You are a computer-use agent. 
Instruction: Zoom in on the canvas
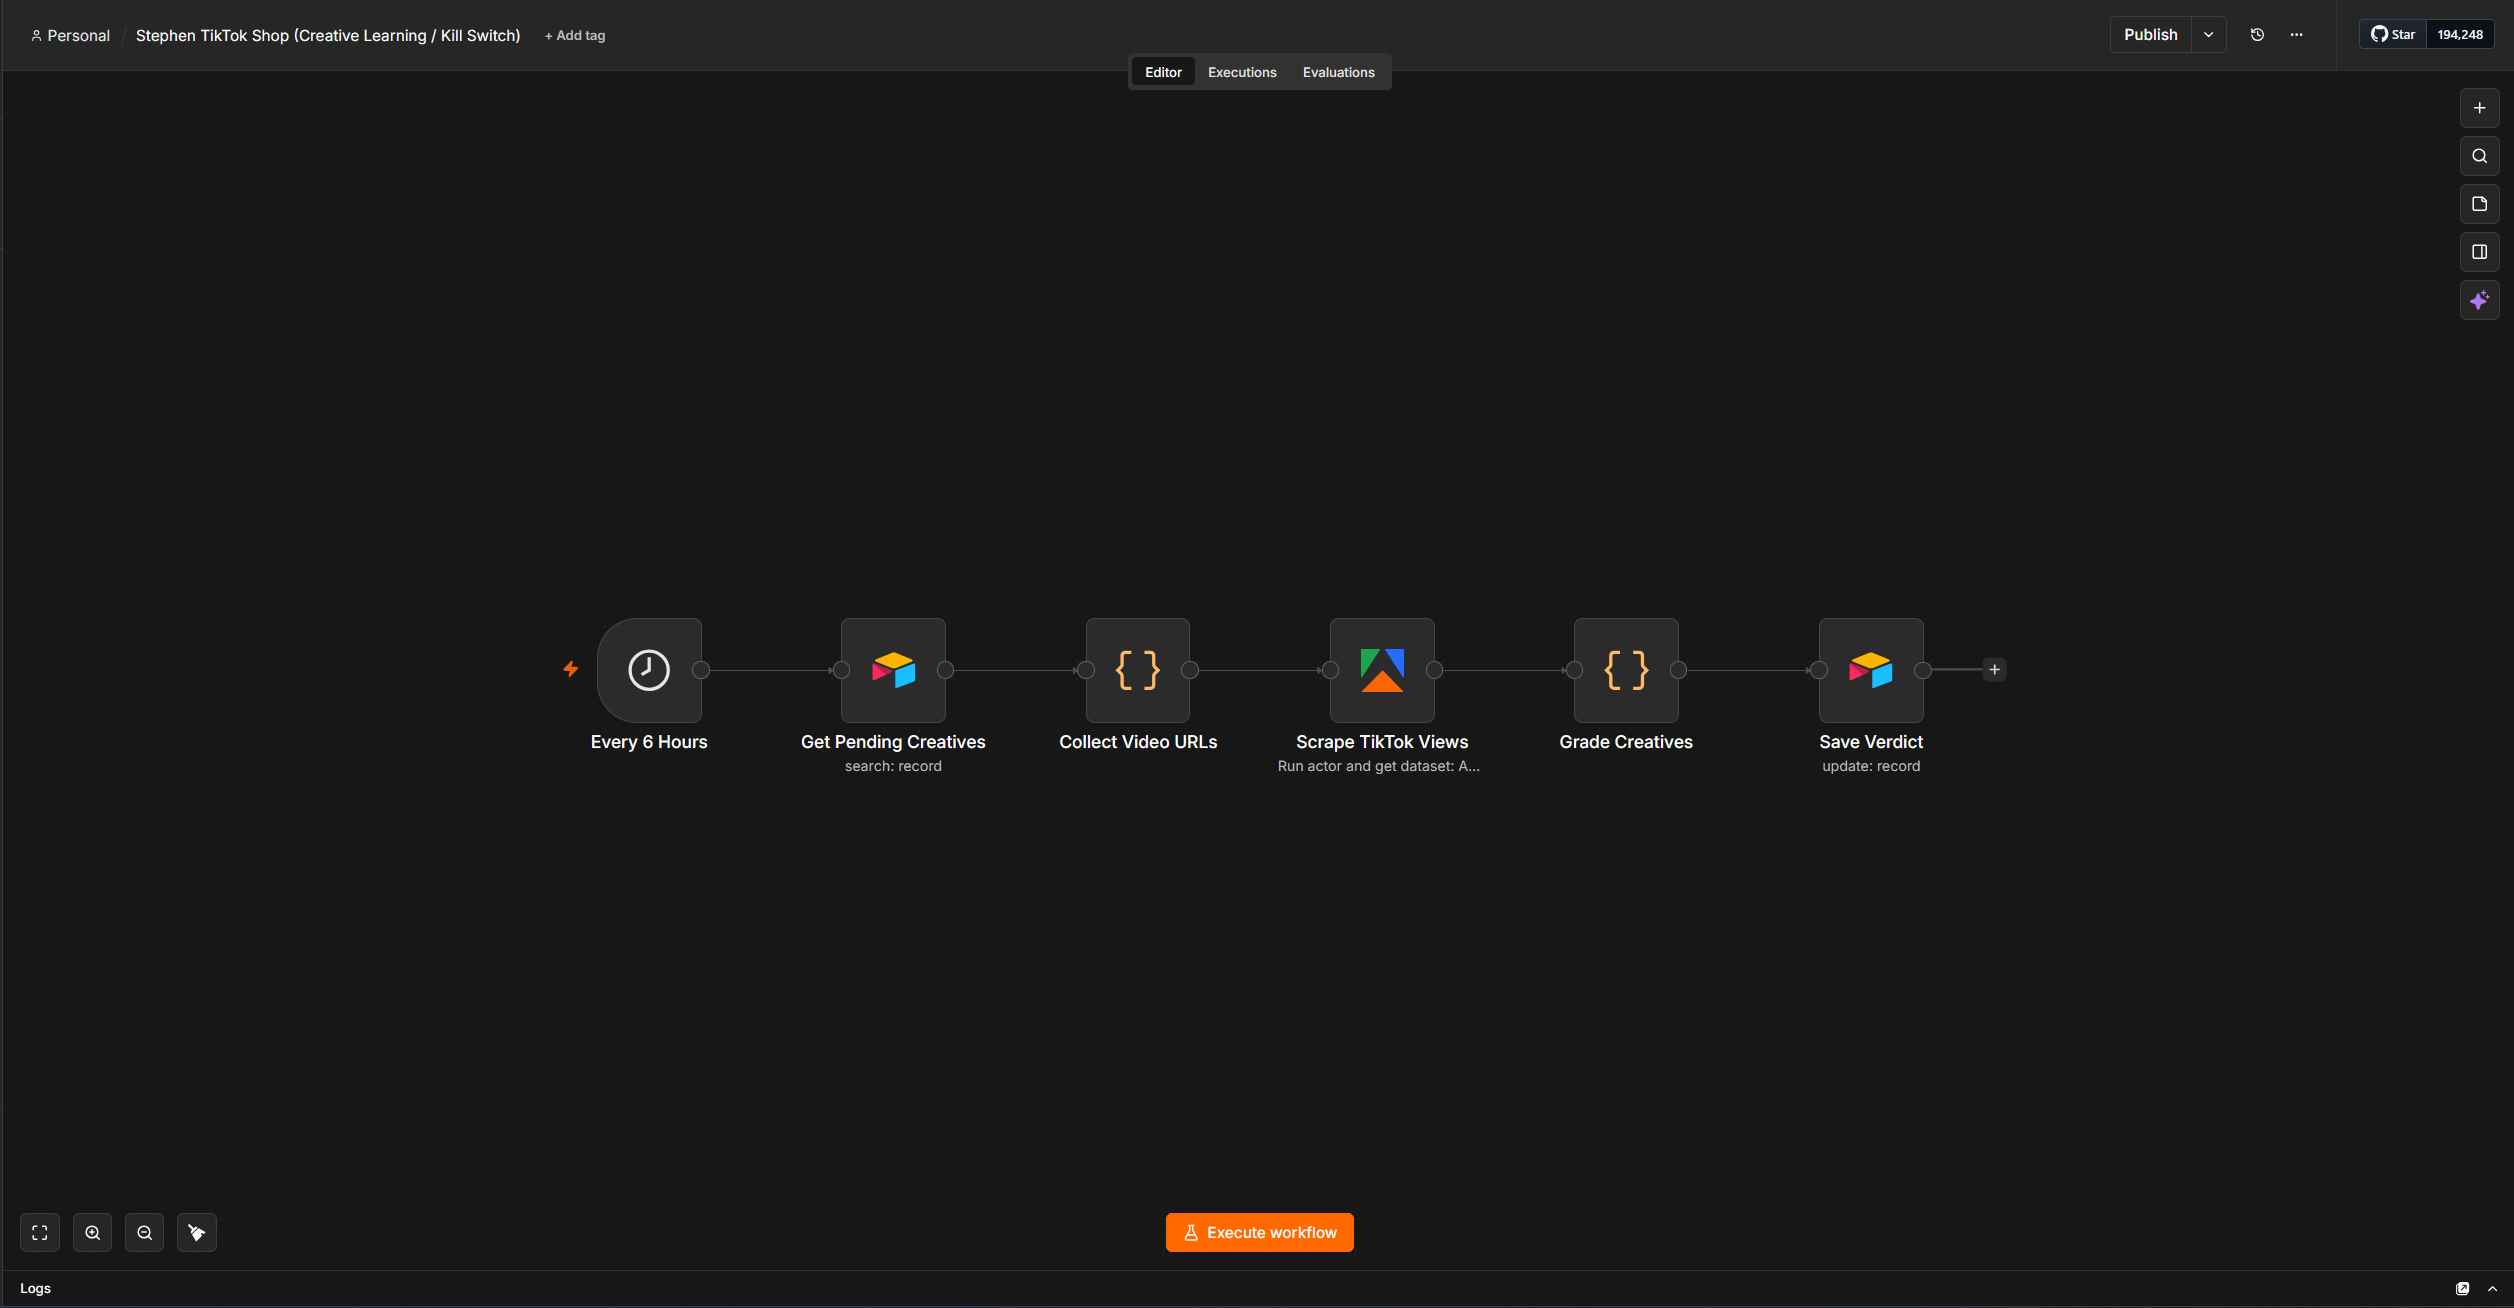pyautogui.click(x=92, y=1233)
